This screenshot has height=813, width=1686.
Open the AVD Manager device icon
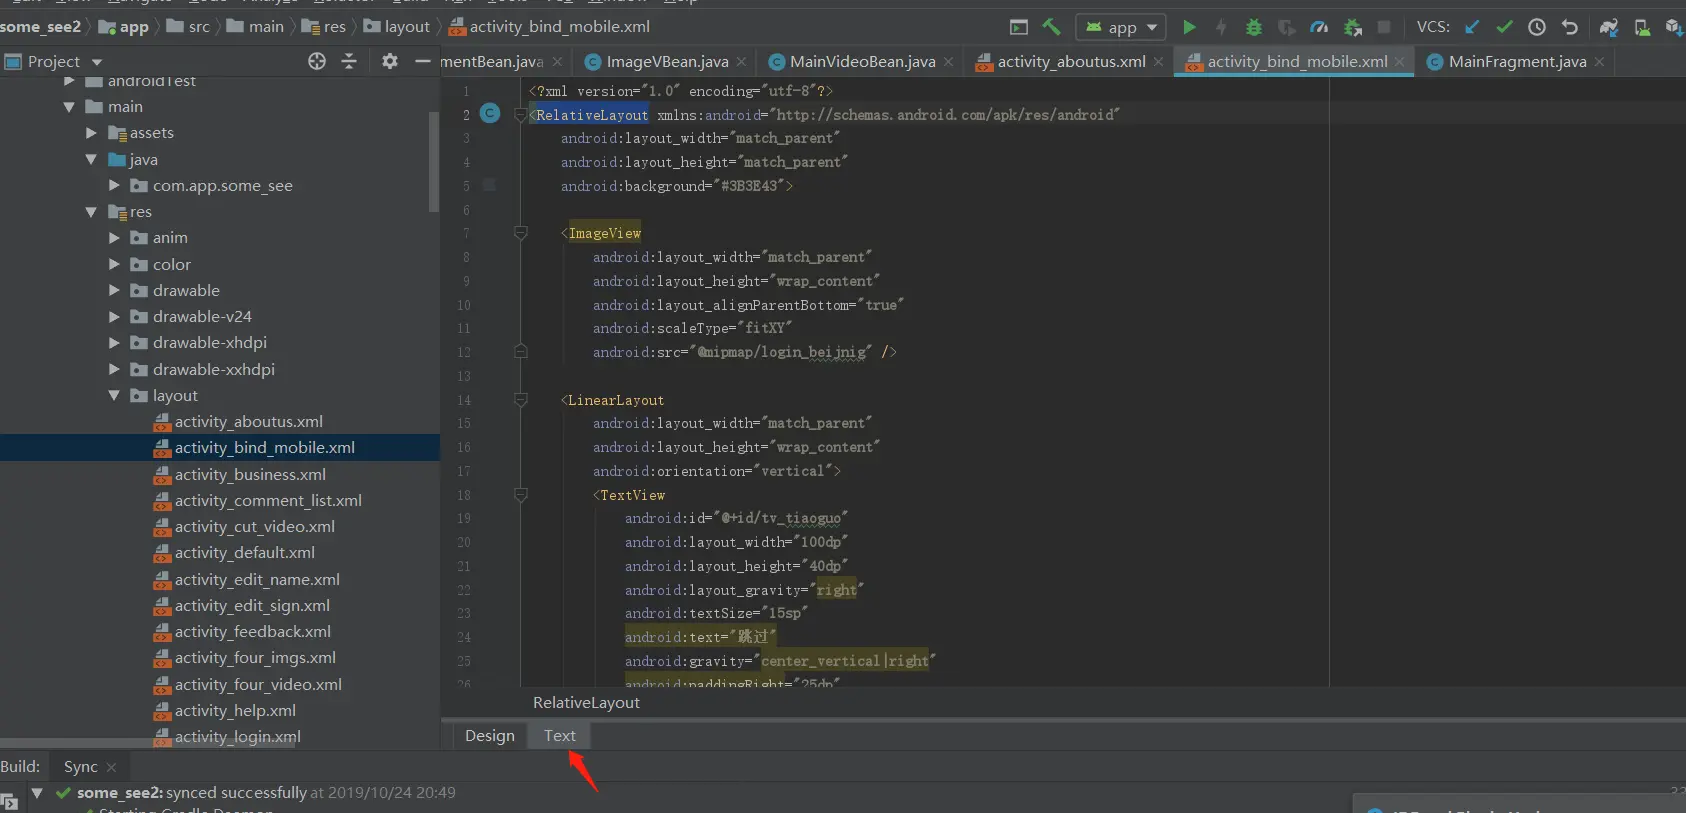coord(1642,27)
